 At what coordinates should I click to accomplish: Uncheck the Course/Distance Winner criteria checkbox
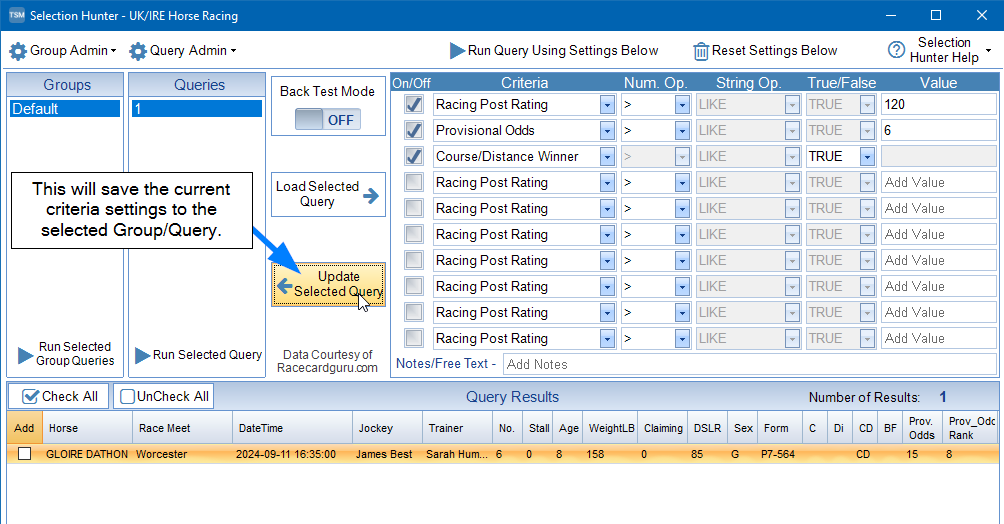coord(413,156)
